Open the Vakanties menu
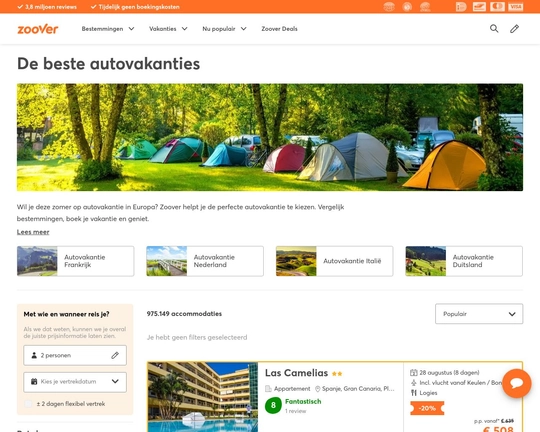This screenshot has width=540, height=432. [x=168, y=29]
